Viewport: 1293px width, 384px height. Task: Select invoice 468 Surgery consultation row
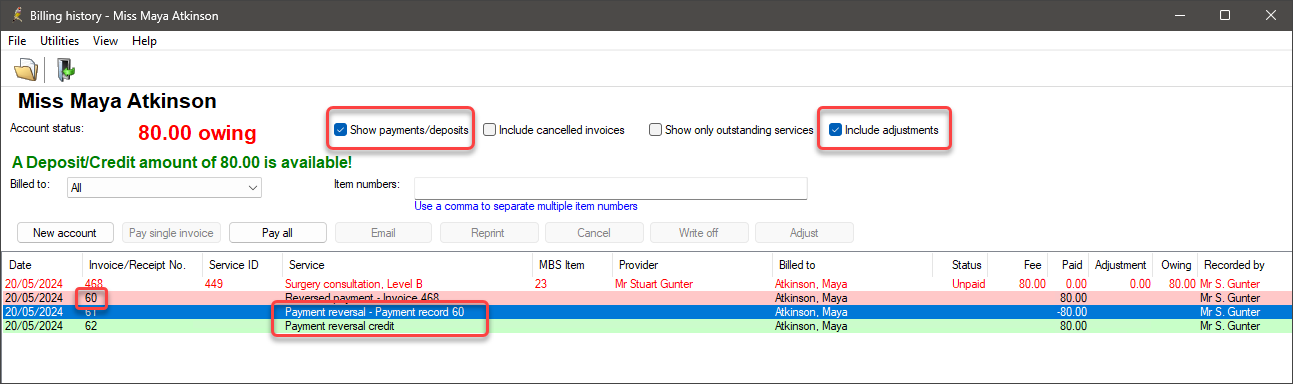[x=646, y=284]
